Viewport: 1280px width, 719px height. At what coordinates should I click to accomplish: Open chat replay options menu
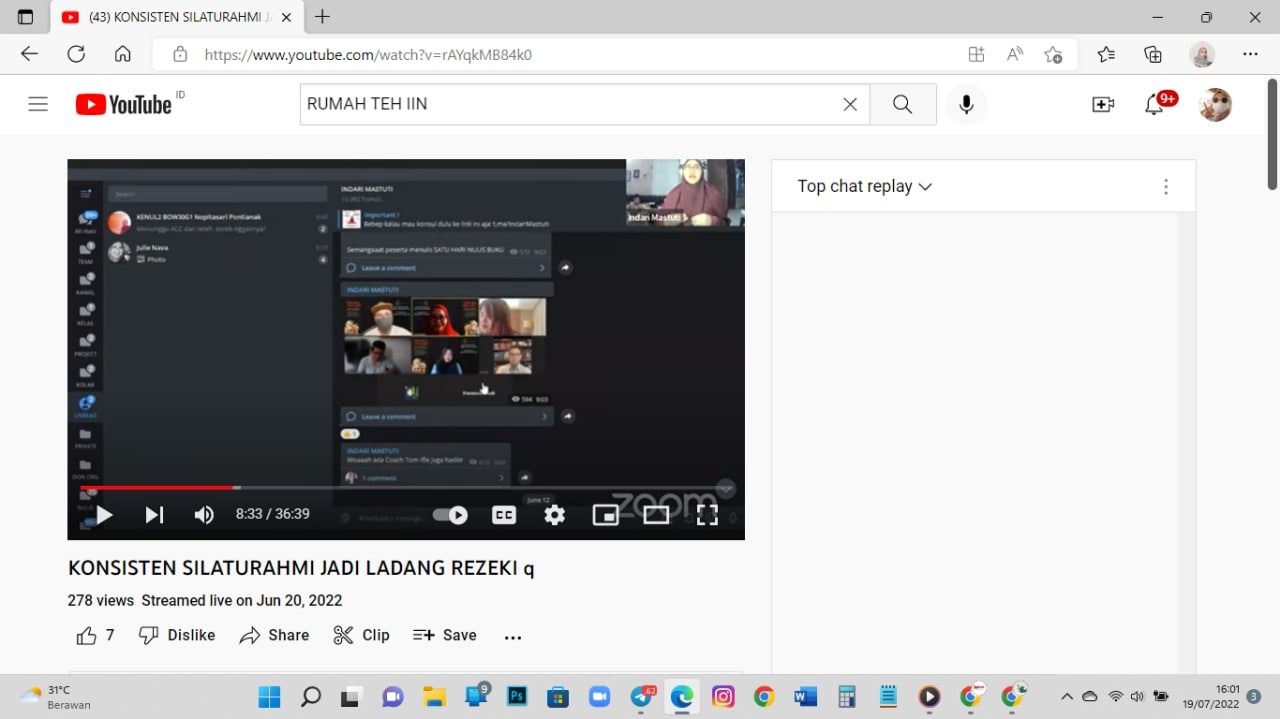point(1165,186)
